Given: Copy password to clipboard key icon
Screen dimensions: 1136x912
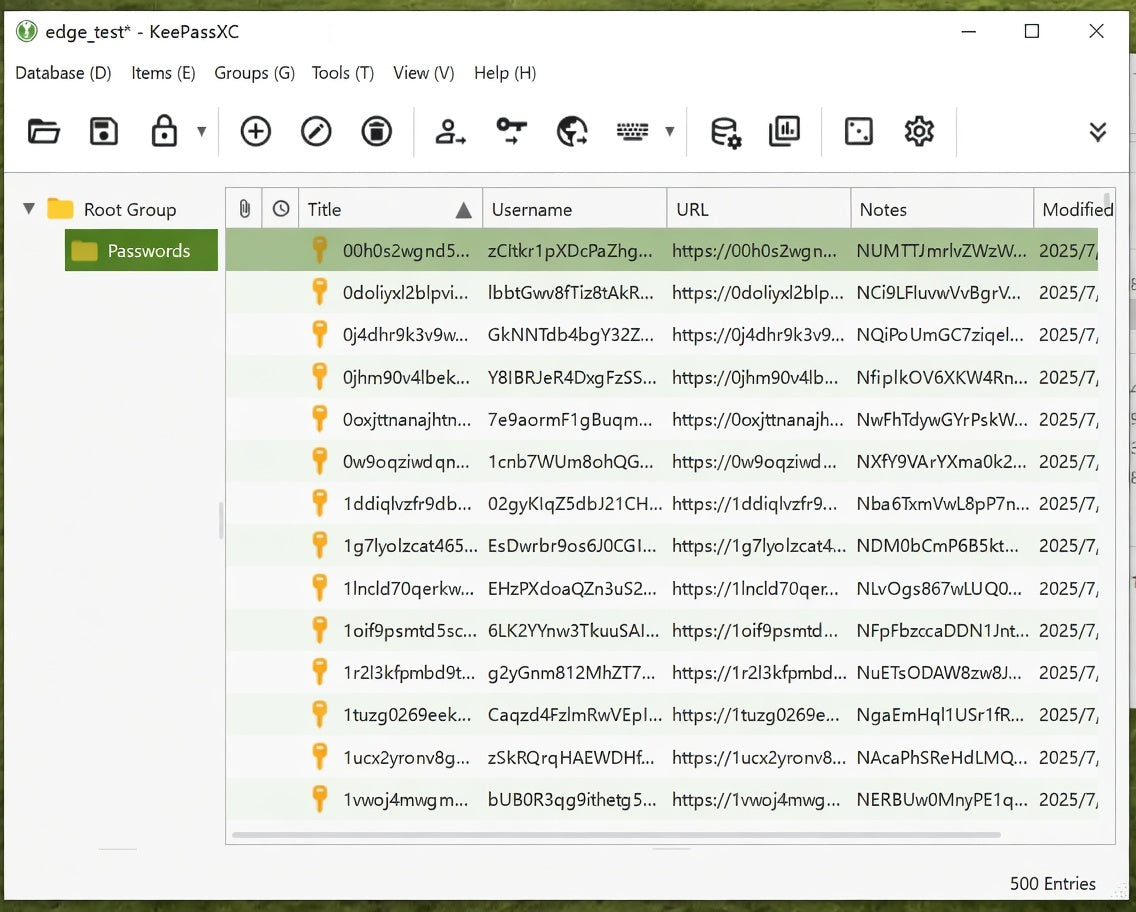Looking at the screenshot, I should (x=511, y=132).
